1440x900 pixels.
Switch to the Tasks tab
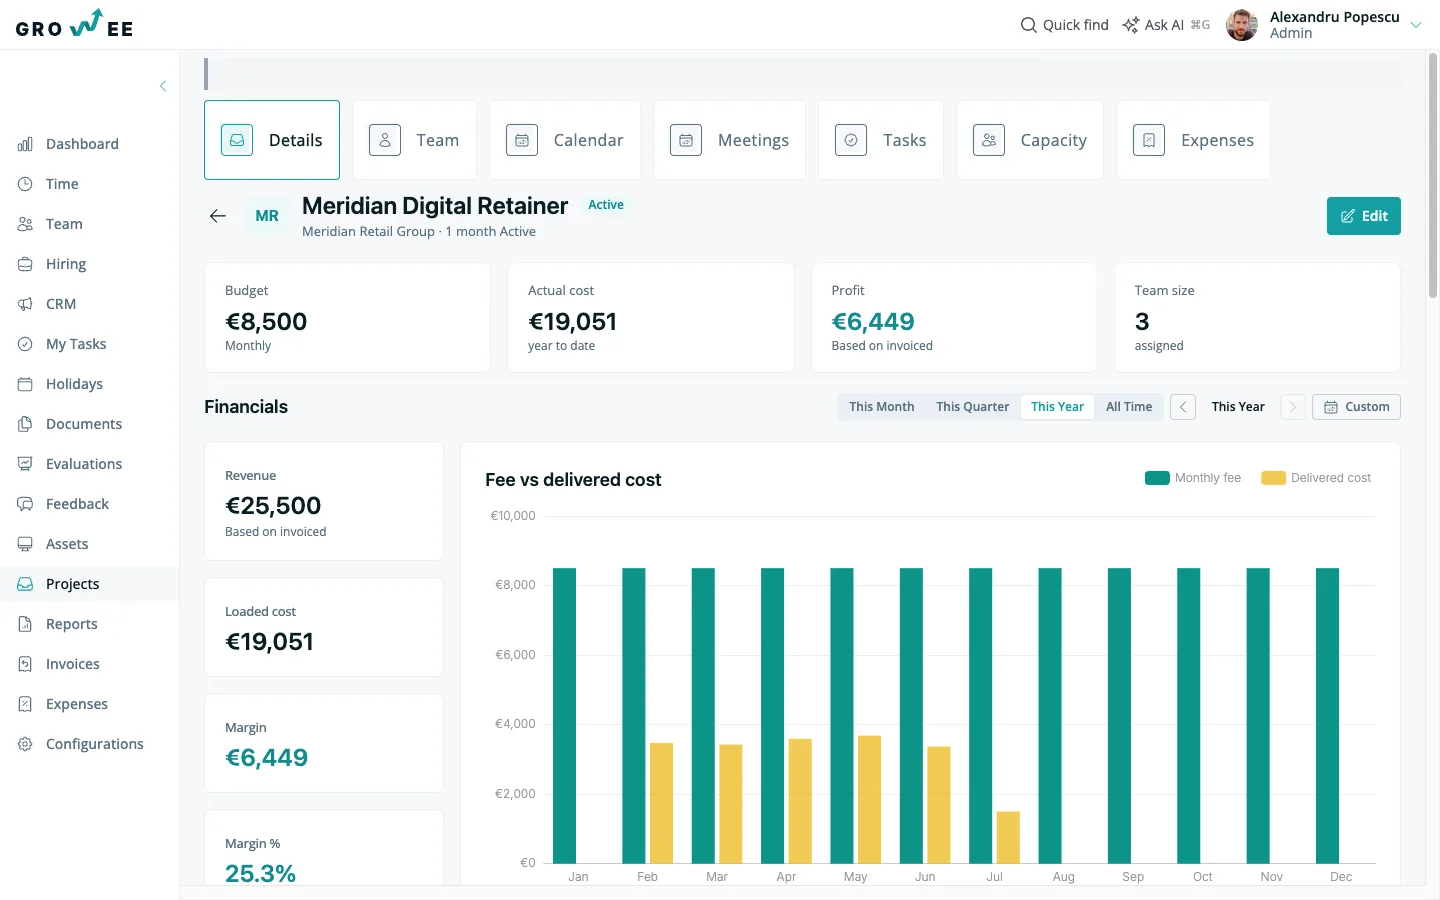click(881, 140)
